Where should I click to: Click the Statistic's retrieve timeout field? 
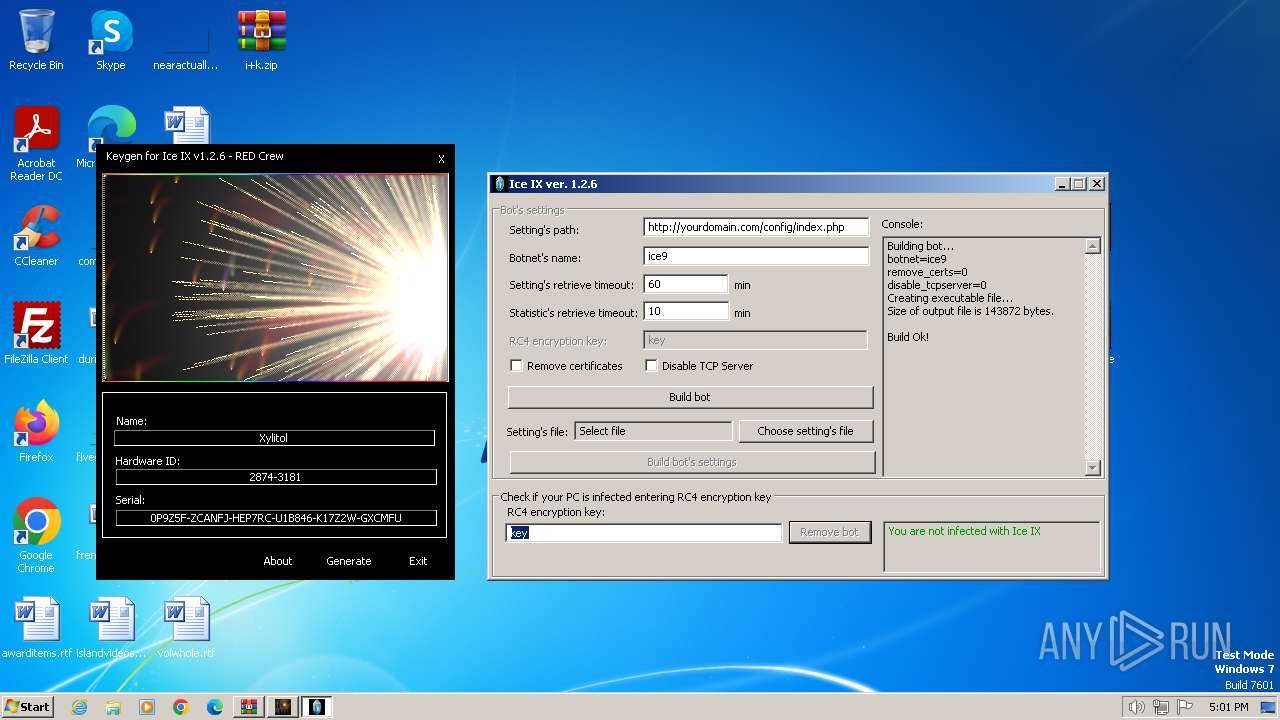pos(686,312)
